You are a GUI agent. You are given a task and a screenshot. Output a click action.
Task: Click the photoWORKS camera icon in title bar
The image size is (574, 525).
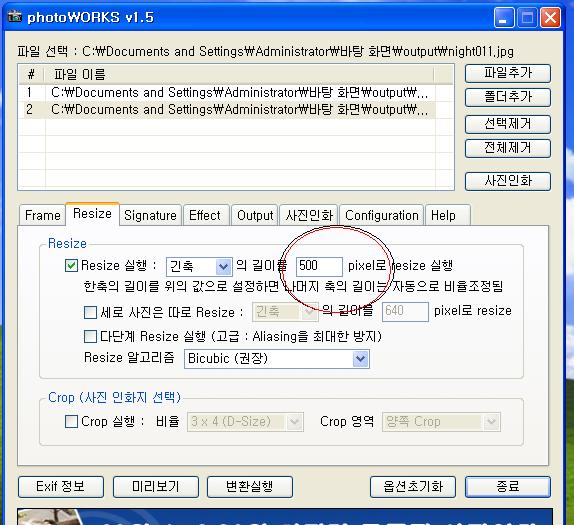pyautogui.click(x=14, y=17)
